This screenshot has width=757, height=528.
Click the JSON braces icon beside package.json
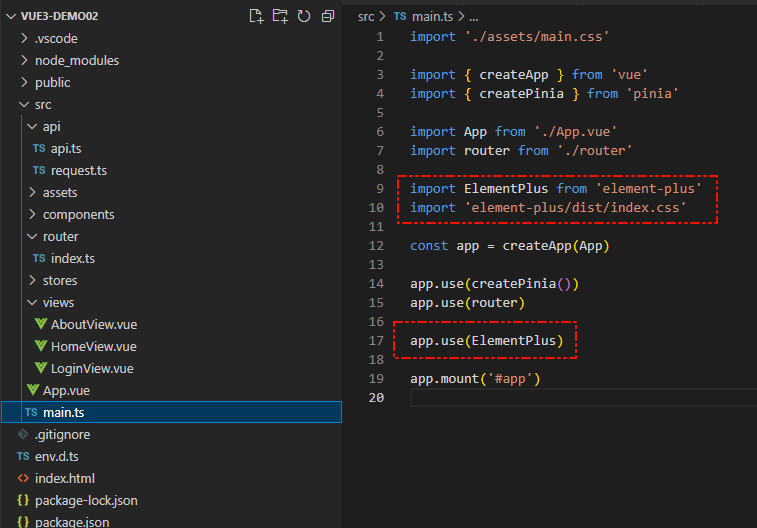23,522
